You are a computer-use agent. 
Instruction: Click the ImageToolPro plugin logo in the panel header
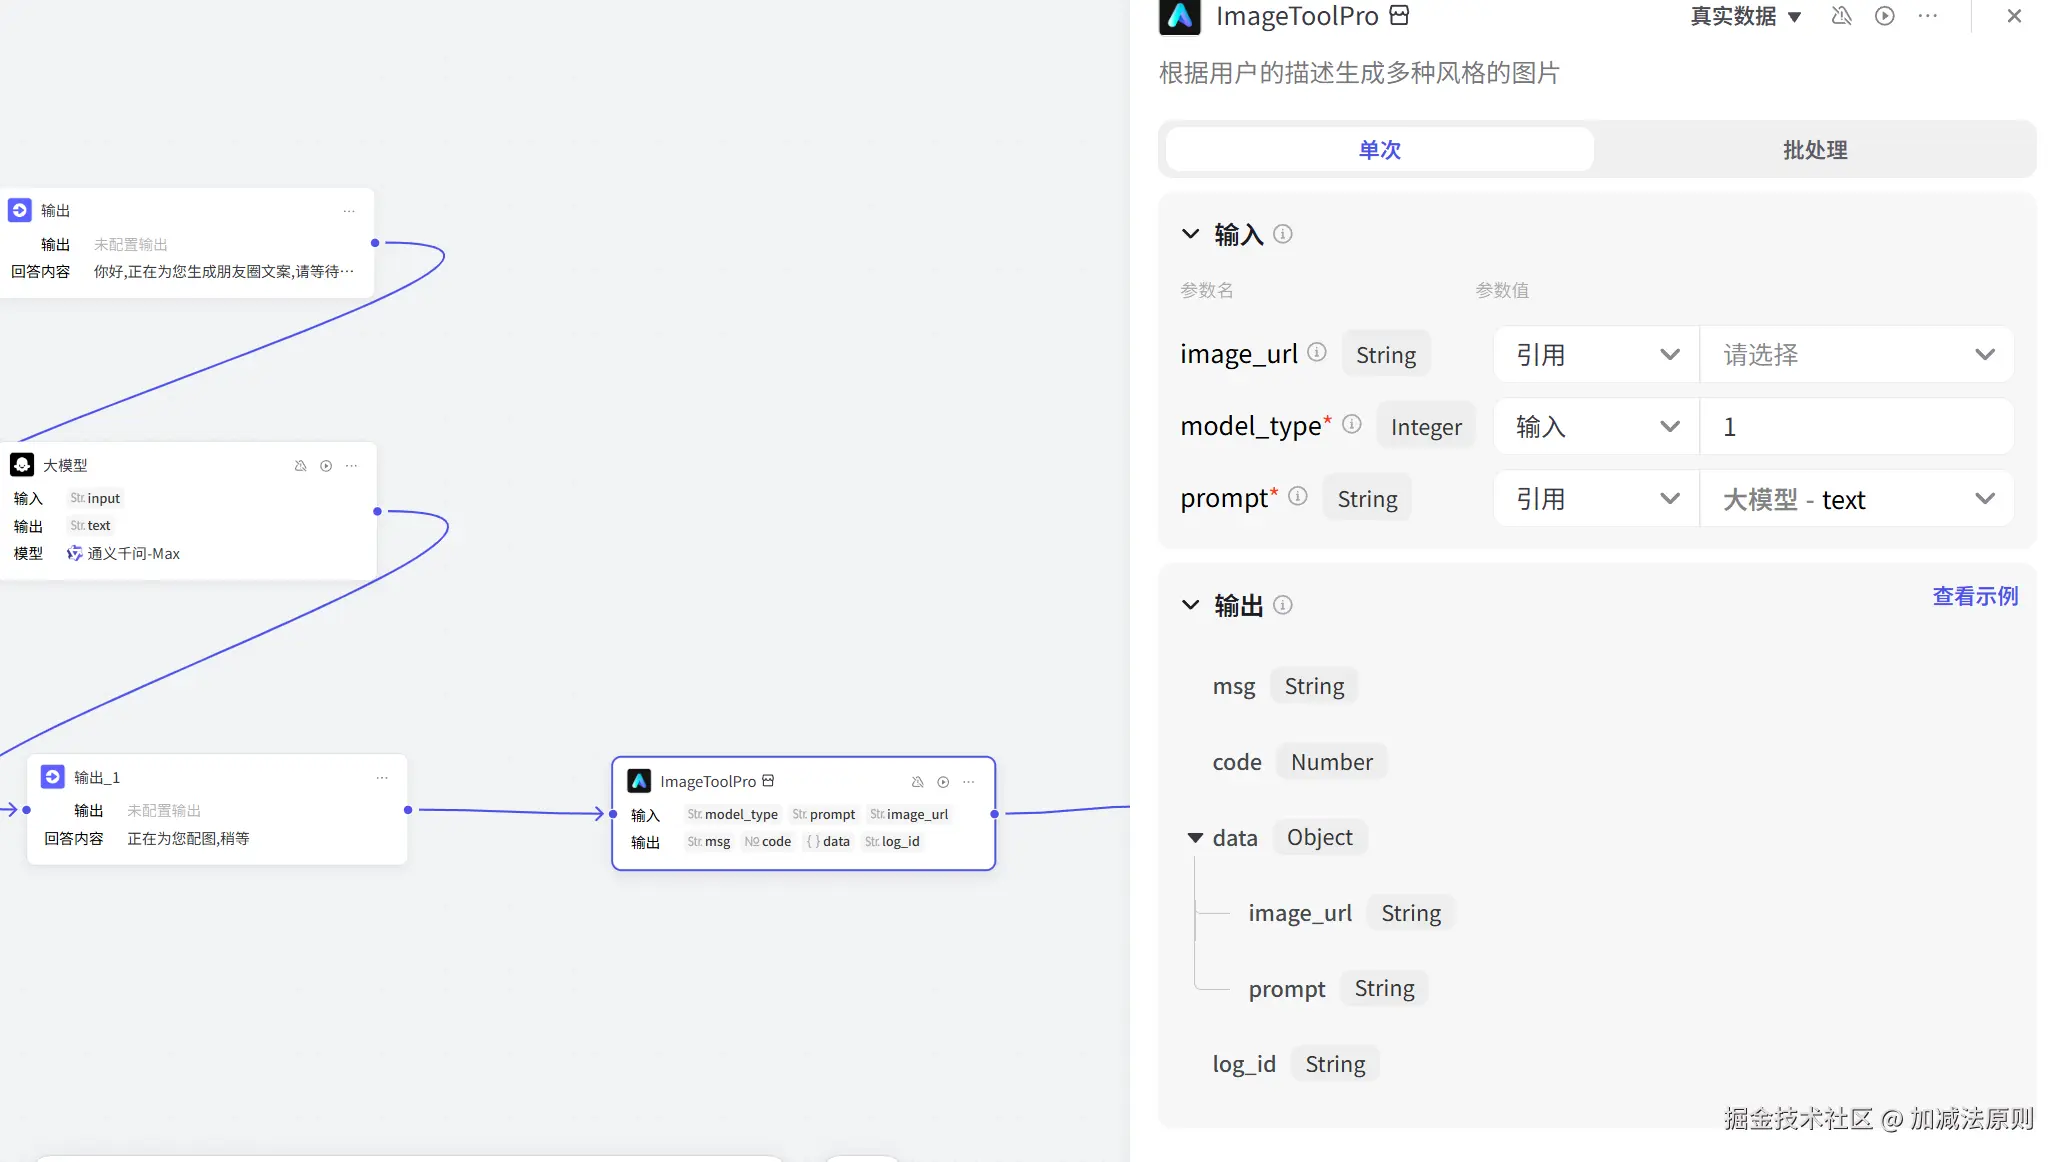(x=1180, y=17)
